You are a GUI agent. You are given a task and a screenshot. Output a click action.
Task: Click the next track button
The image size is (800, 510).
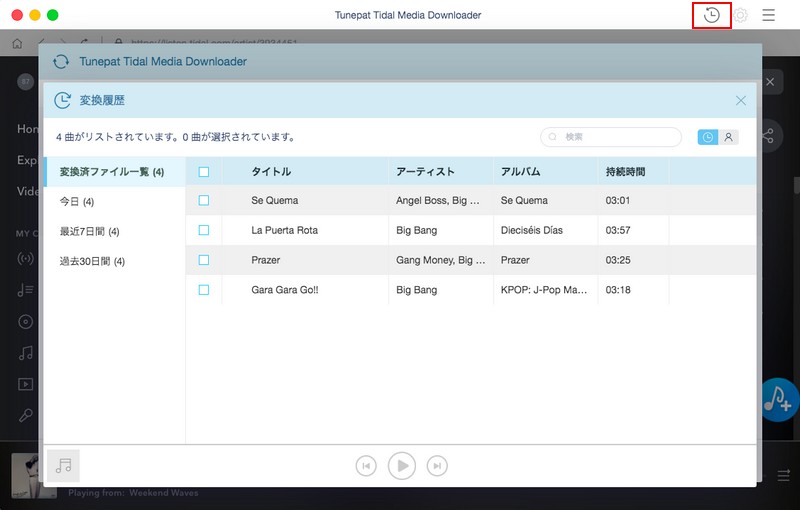[x=437, y=466]
